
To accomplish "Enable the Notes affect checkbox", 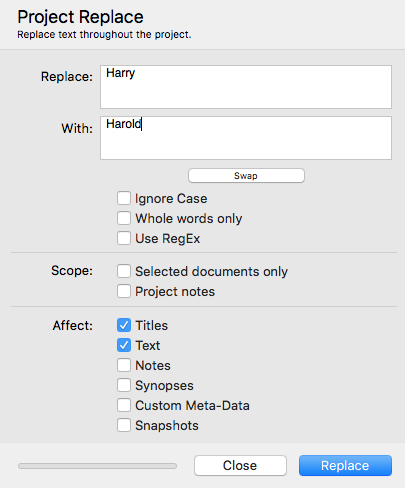I will [124, 365].
